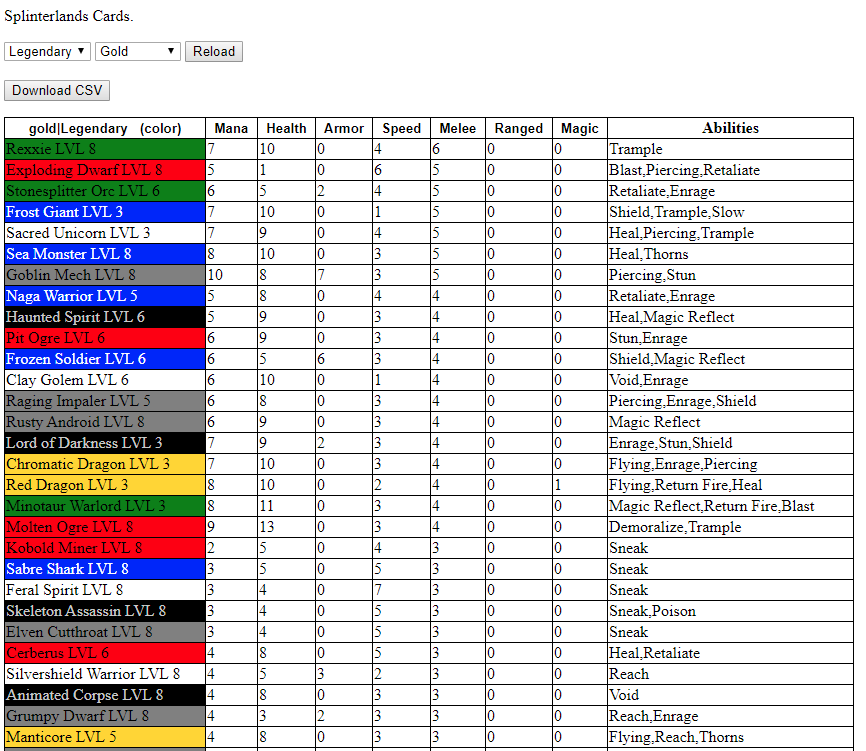Screen dimensions: 866x751
Task: Open the Gold foil dropdown
Action: pyautogui.click(x=138, y=51)
